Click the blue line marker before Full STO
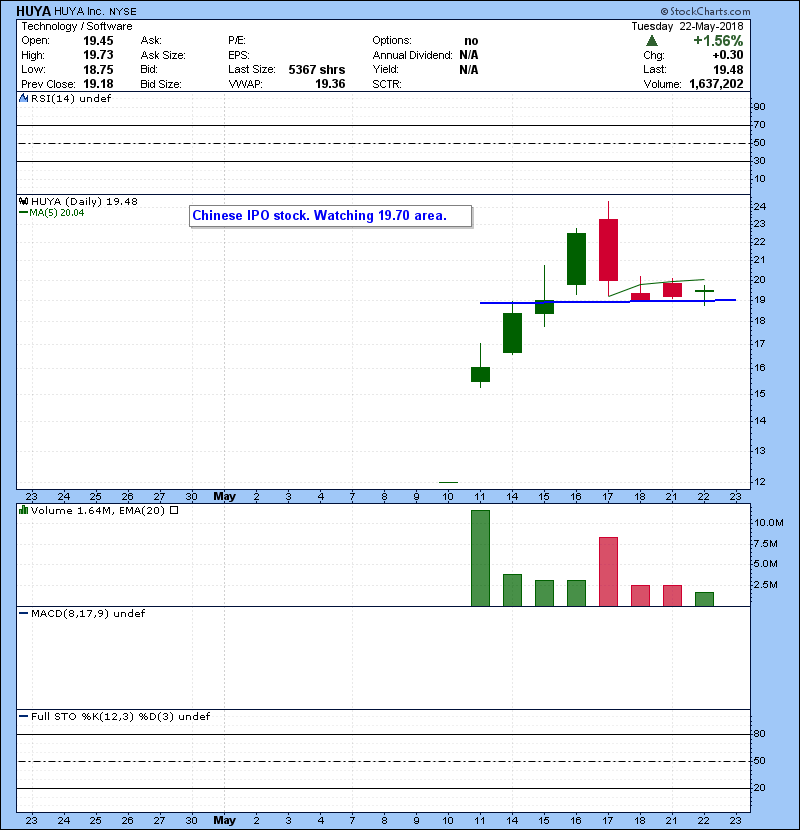 23,717
